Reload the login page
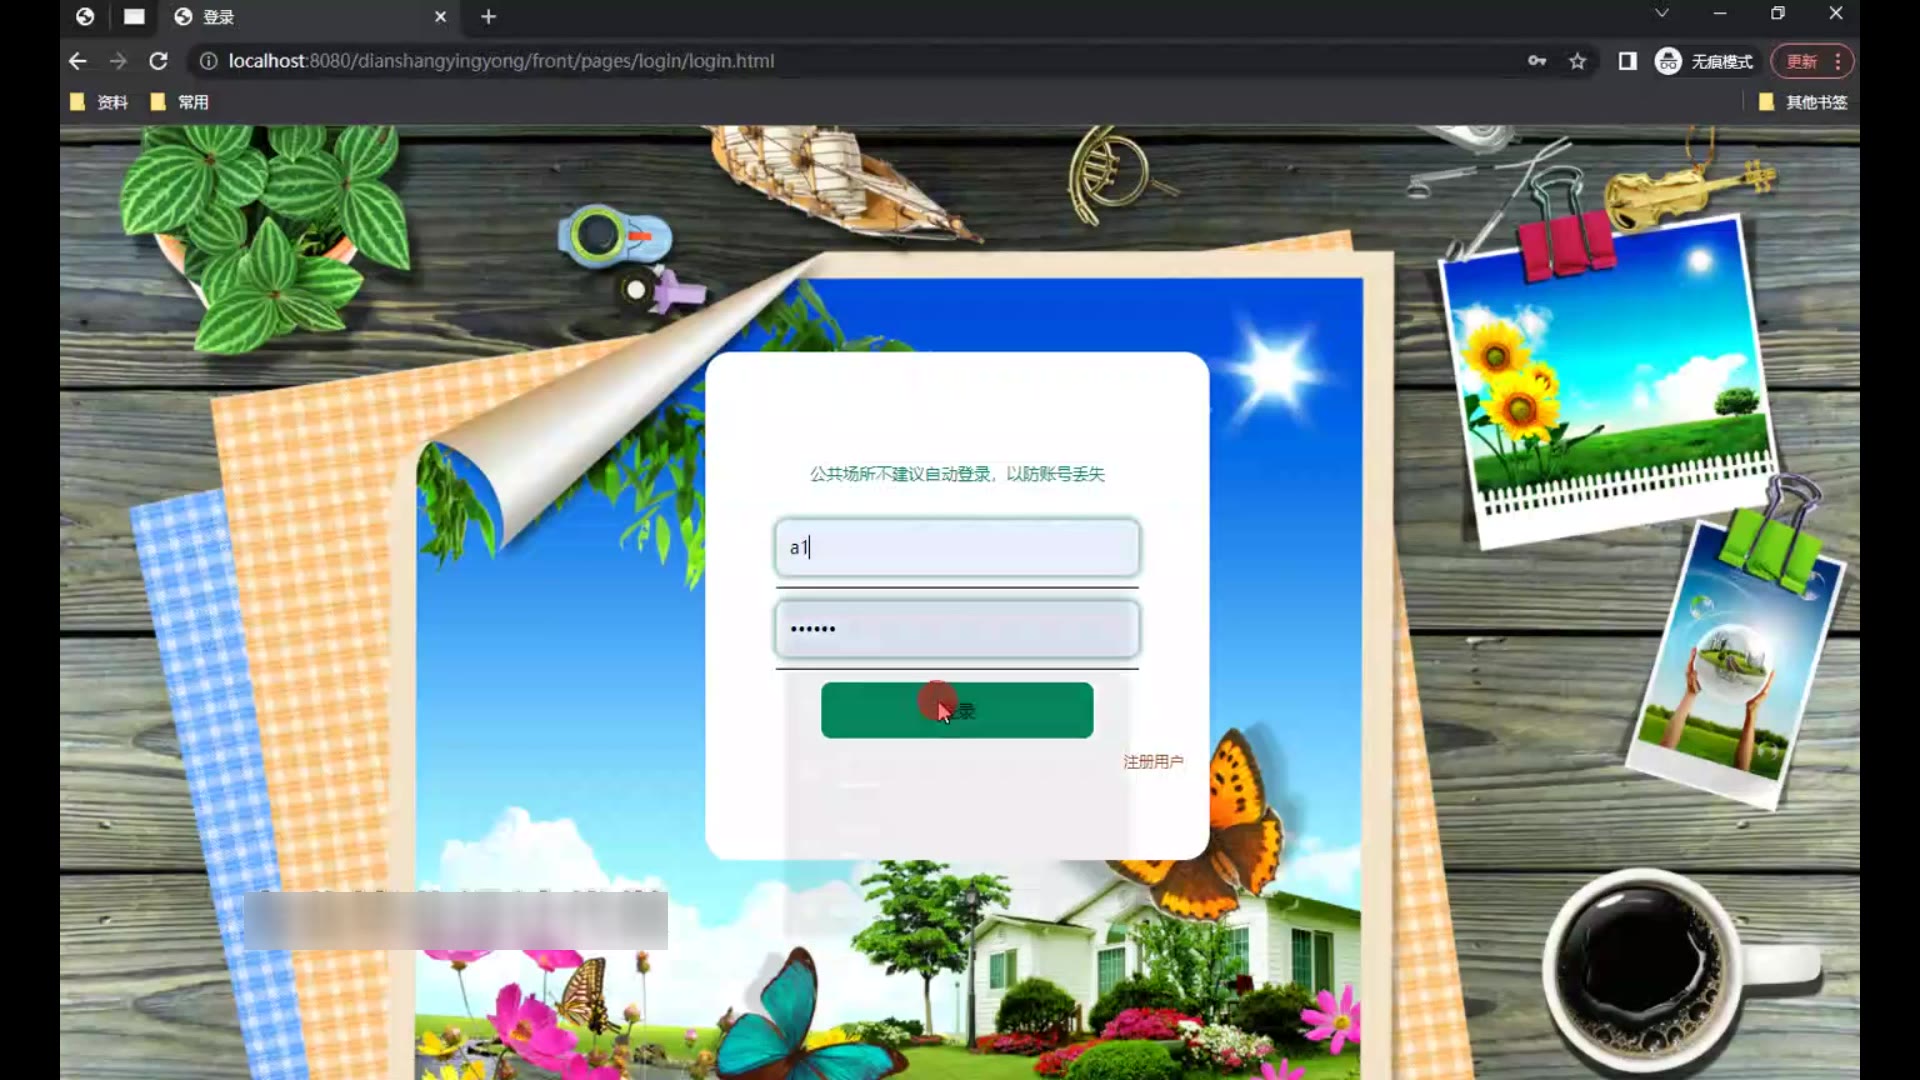The width and height of the screenshot is (1920, 1080). click(158, 61)
